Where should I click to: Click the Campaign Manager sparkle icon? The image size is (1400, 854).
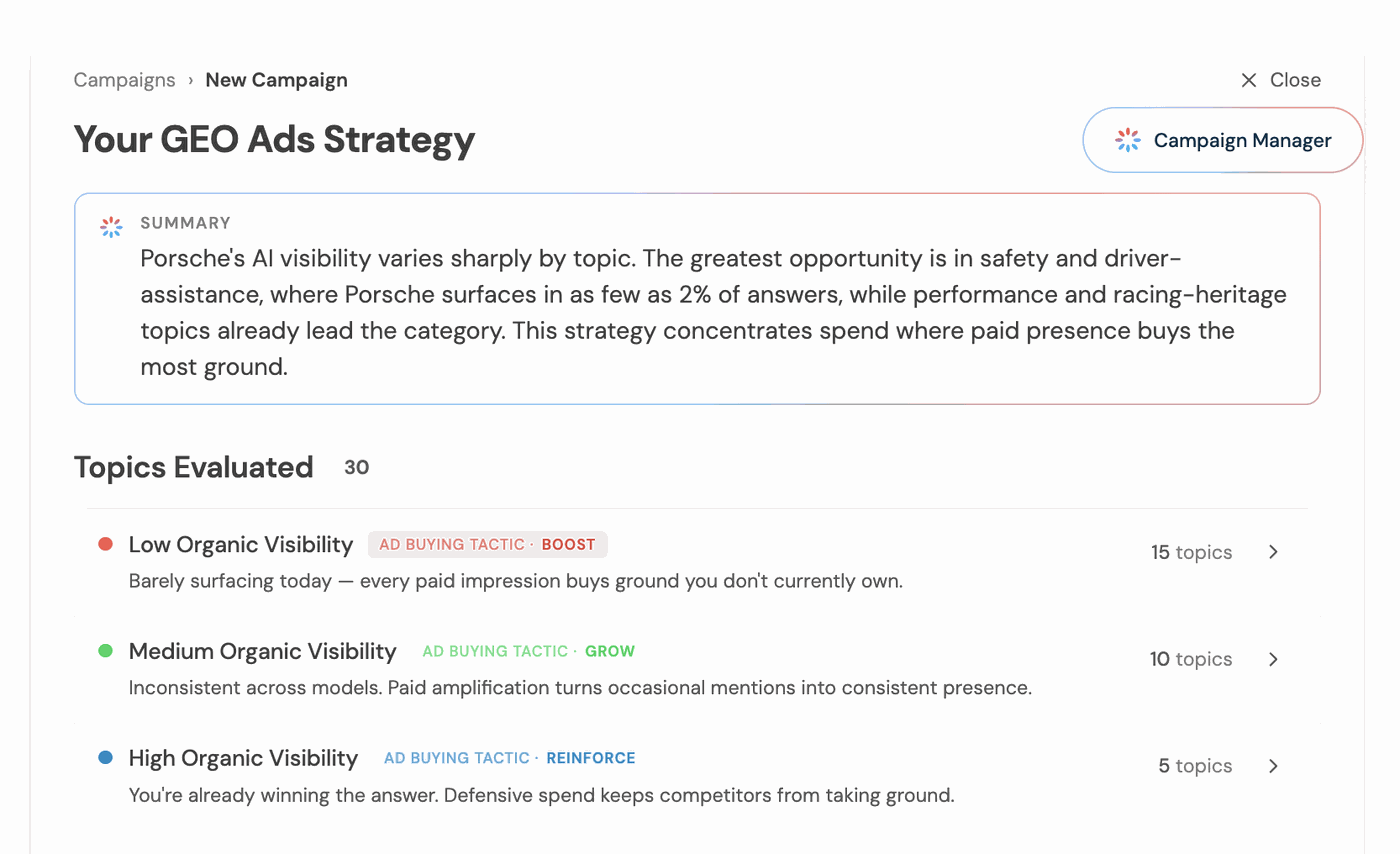coord(1128,141)
